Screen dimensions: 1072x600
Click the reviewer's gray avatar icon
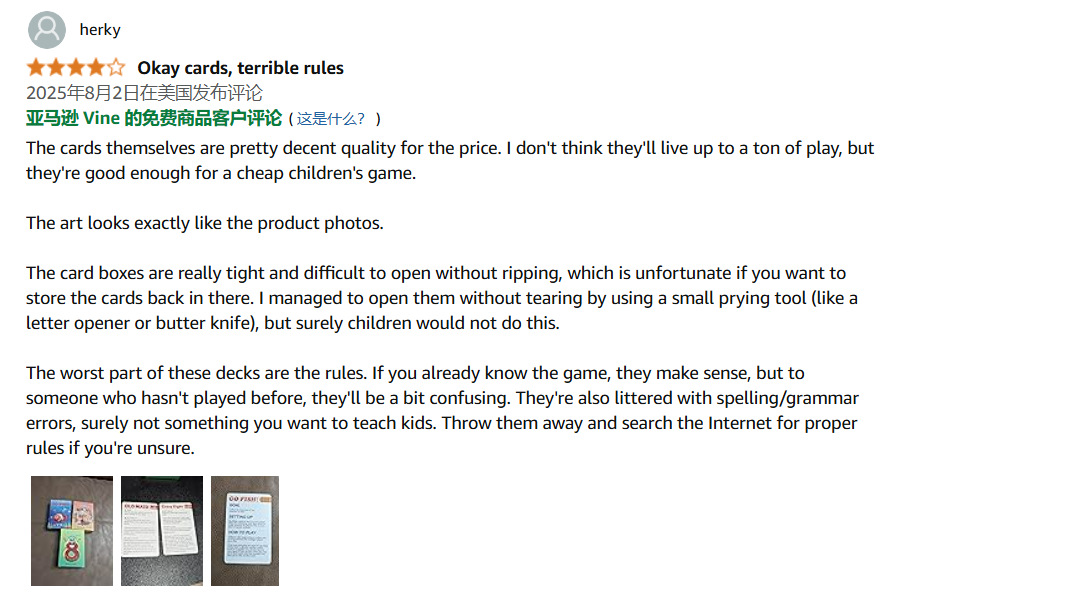(x=46, y=30)
